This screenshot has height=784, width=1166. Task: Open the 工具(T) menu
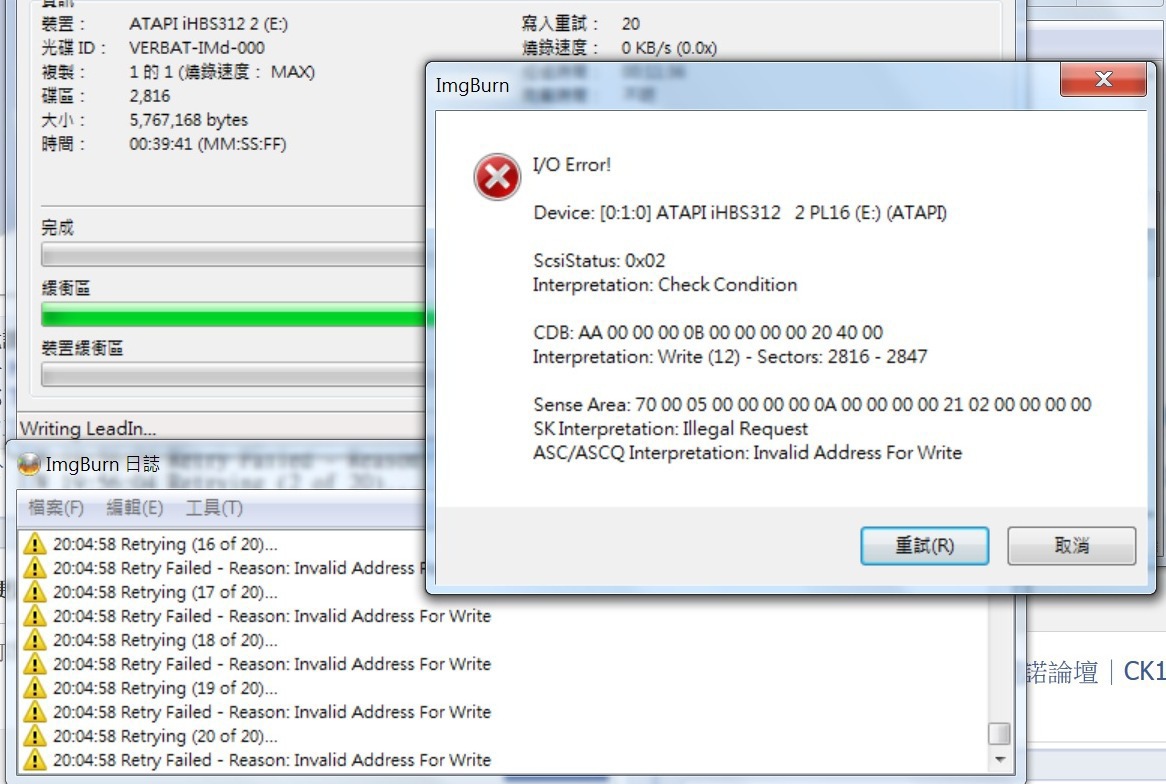point(214,508)
